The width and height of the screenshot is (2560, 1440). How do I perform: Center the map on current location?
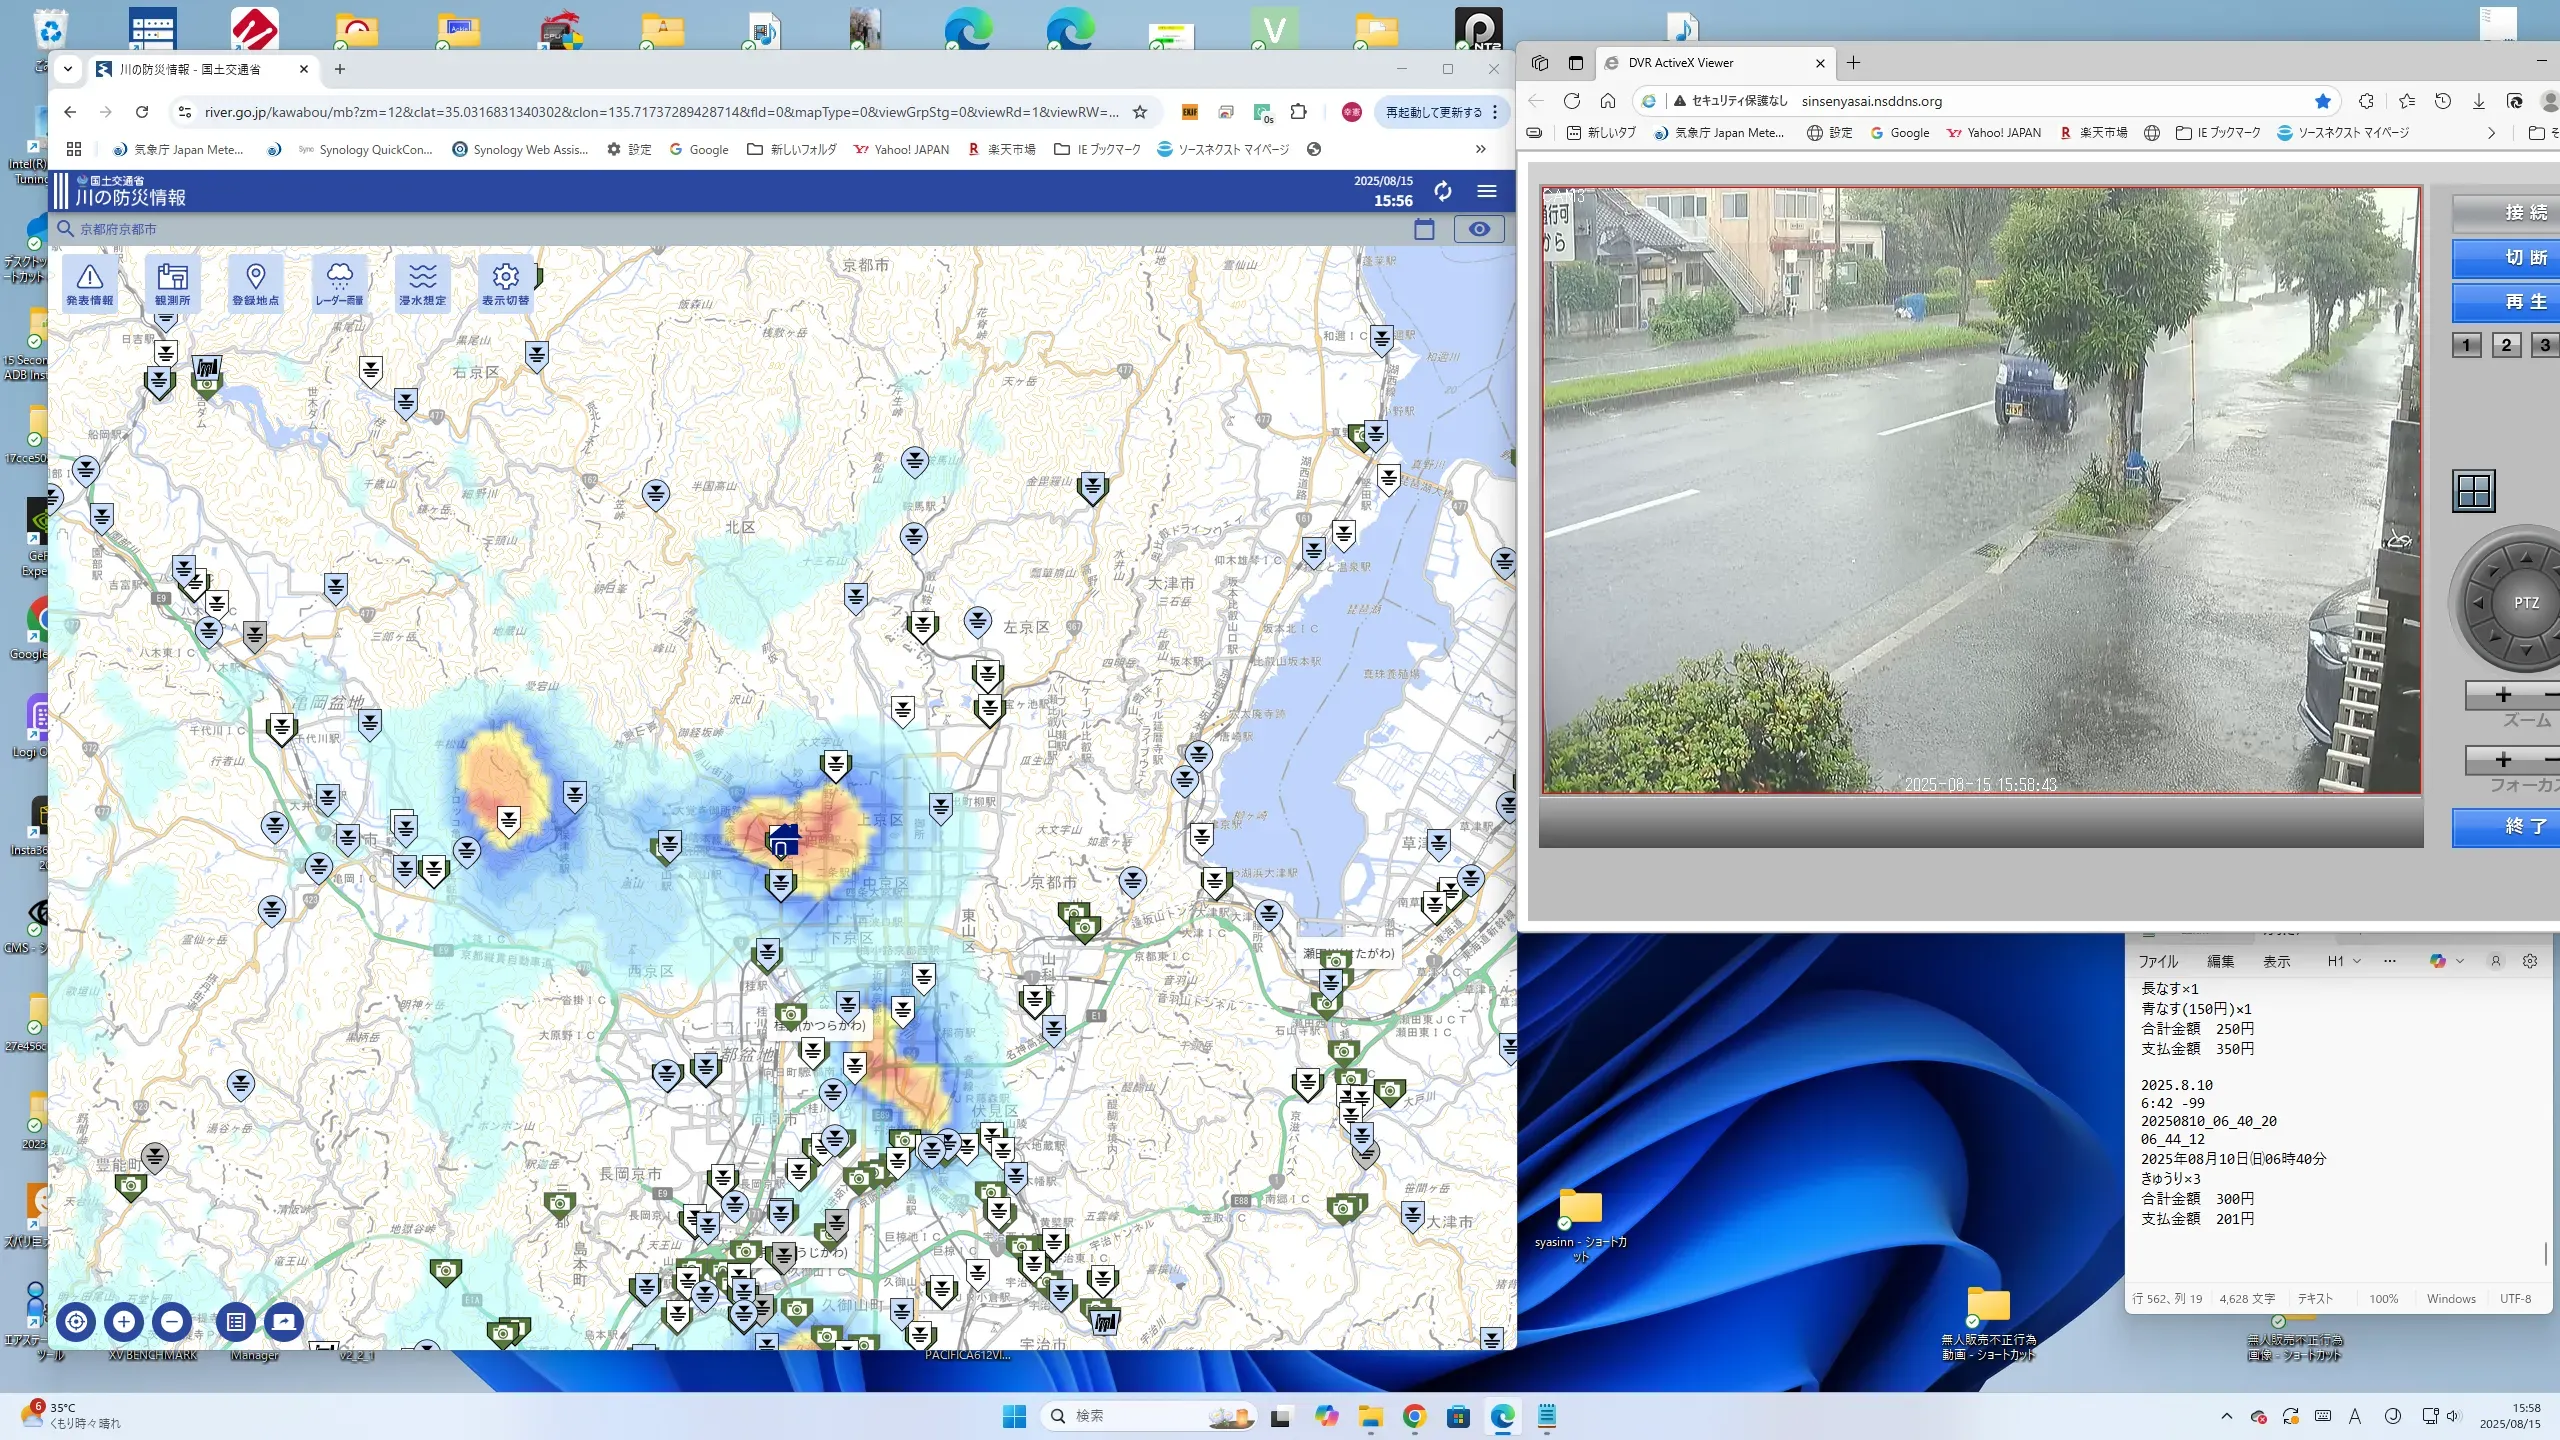coord(76,1322)
